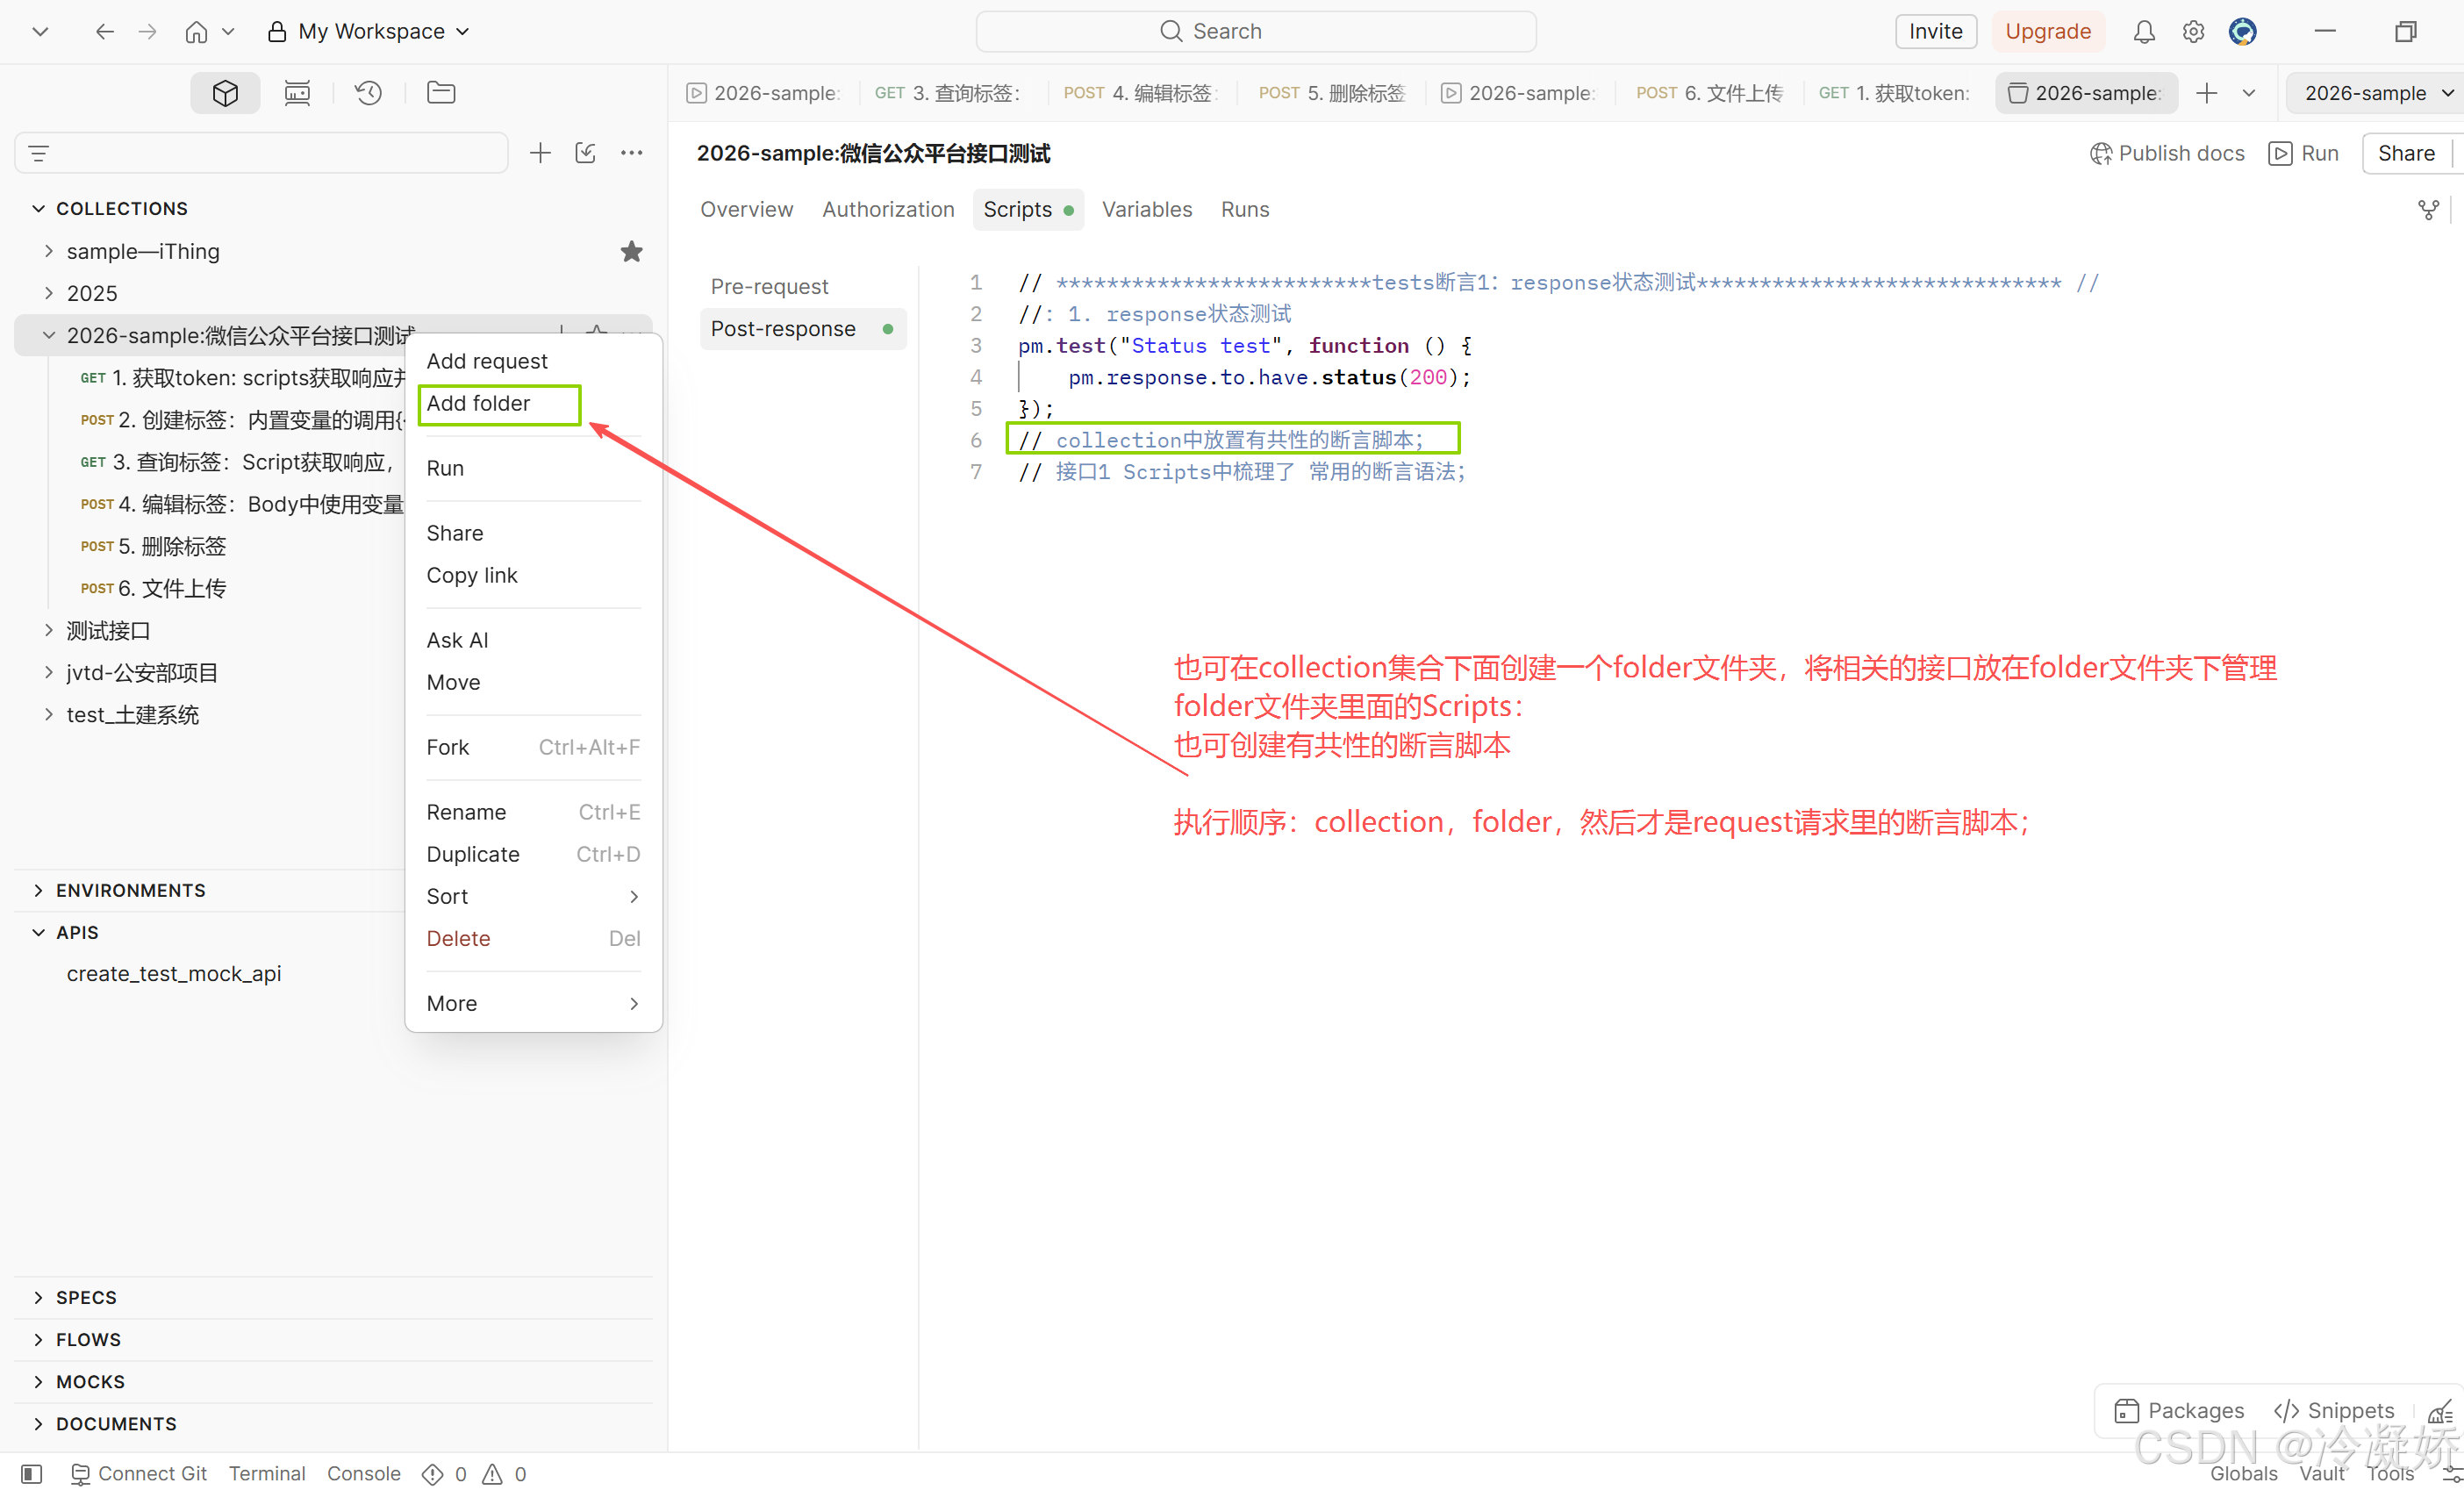Open the settings gear icon

2192,32
